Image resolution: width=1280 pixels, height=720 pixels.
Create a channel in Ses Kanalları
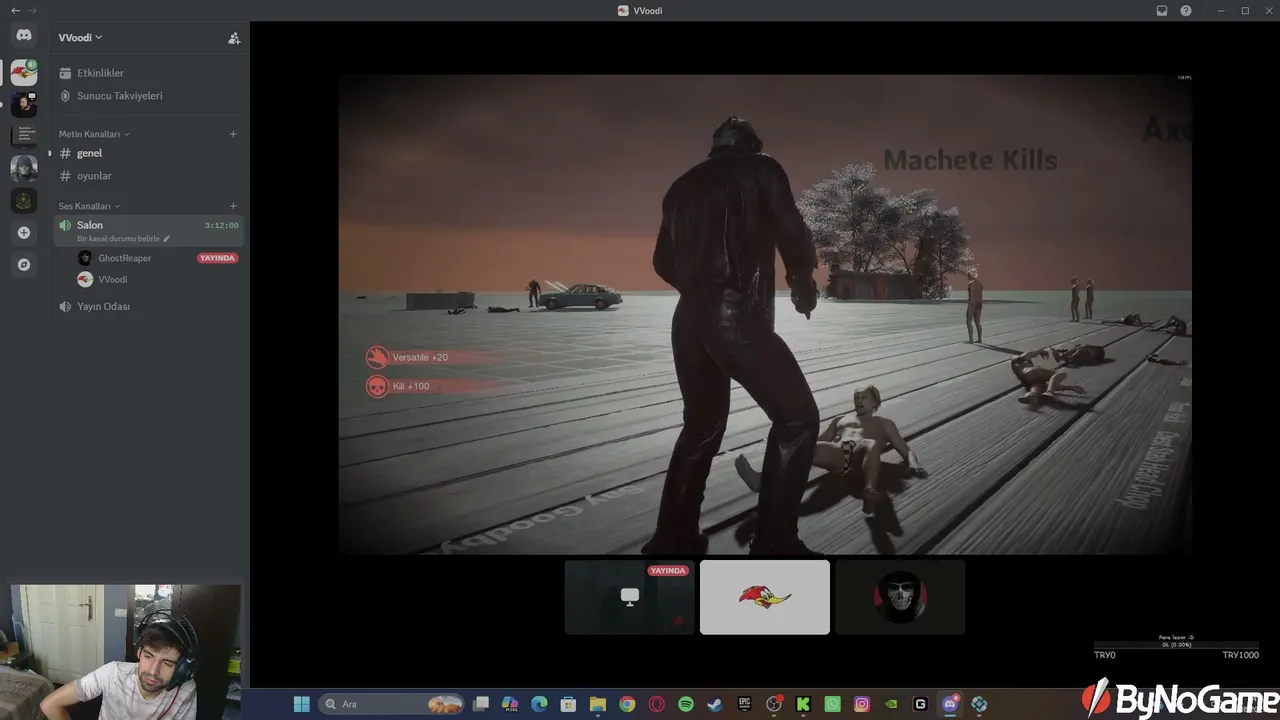[x=233, y=206]
